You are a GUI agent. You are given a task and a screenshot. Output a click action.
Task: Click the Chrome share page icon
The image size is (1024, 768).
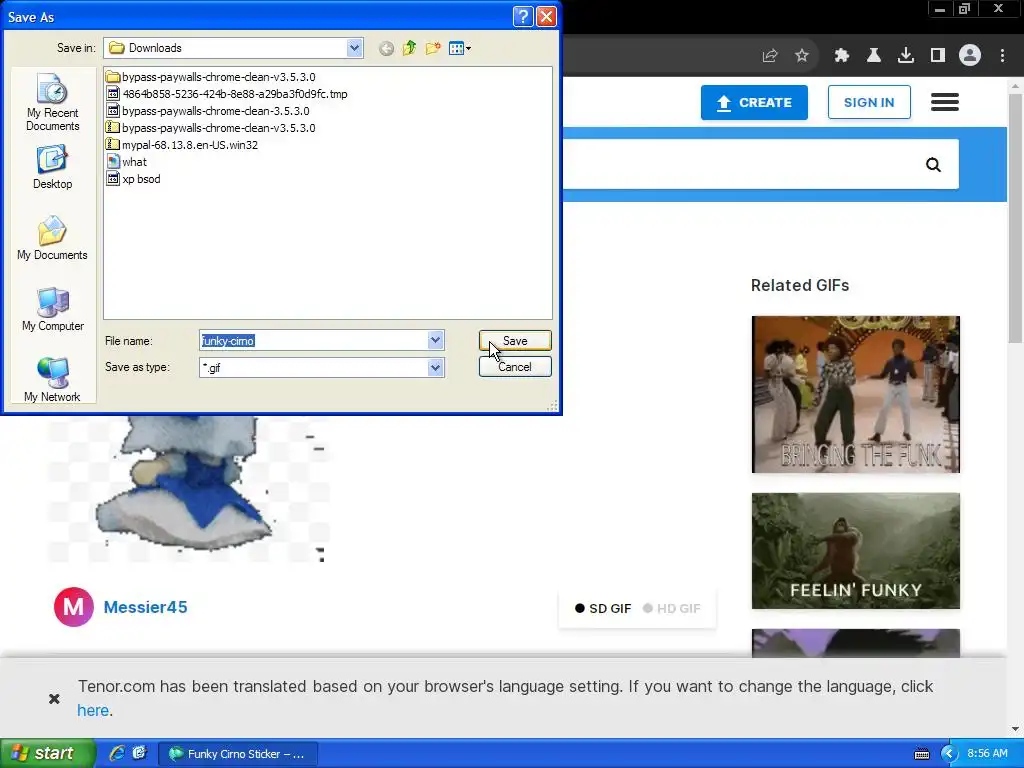[770, 56]
